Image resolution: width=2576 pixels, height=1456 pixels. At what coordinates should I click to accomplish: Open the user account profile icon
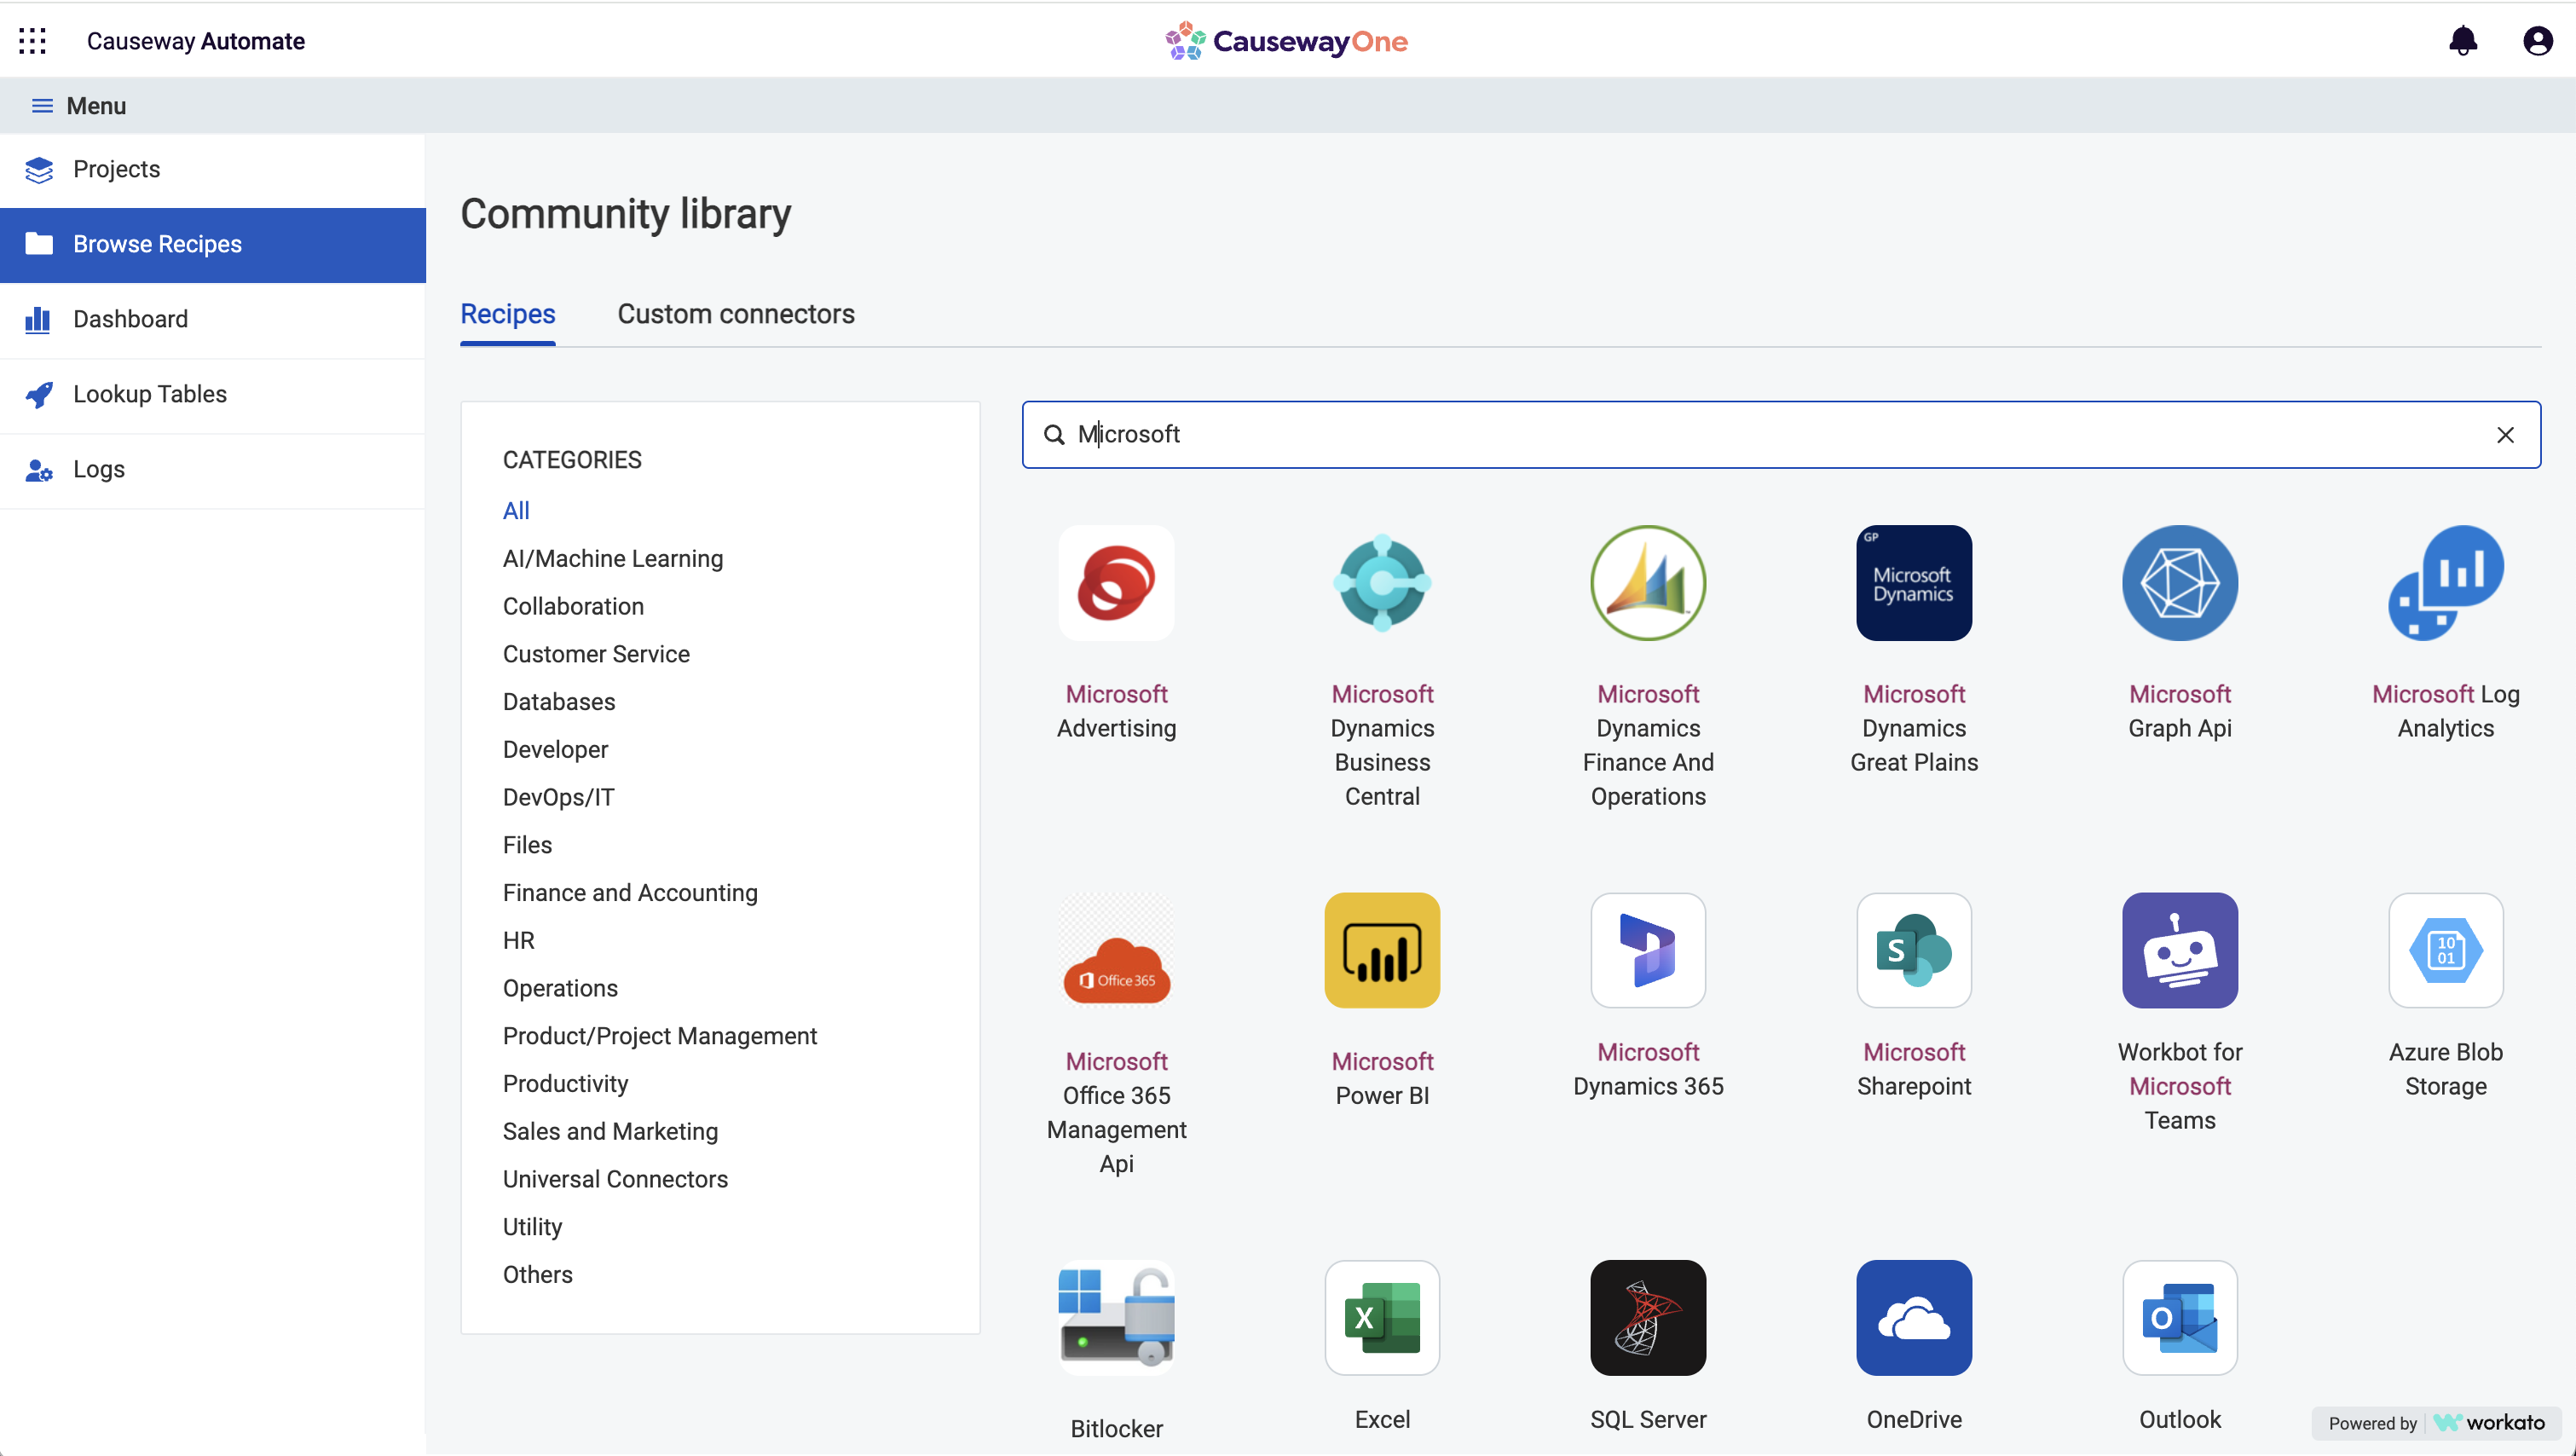click(x=2537, y=41)
